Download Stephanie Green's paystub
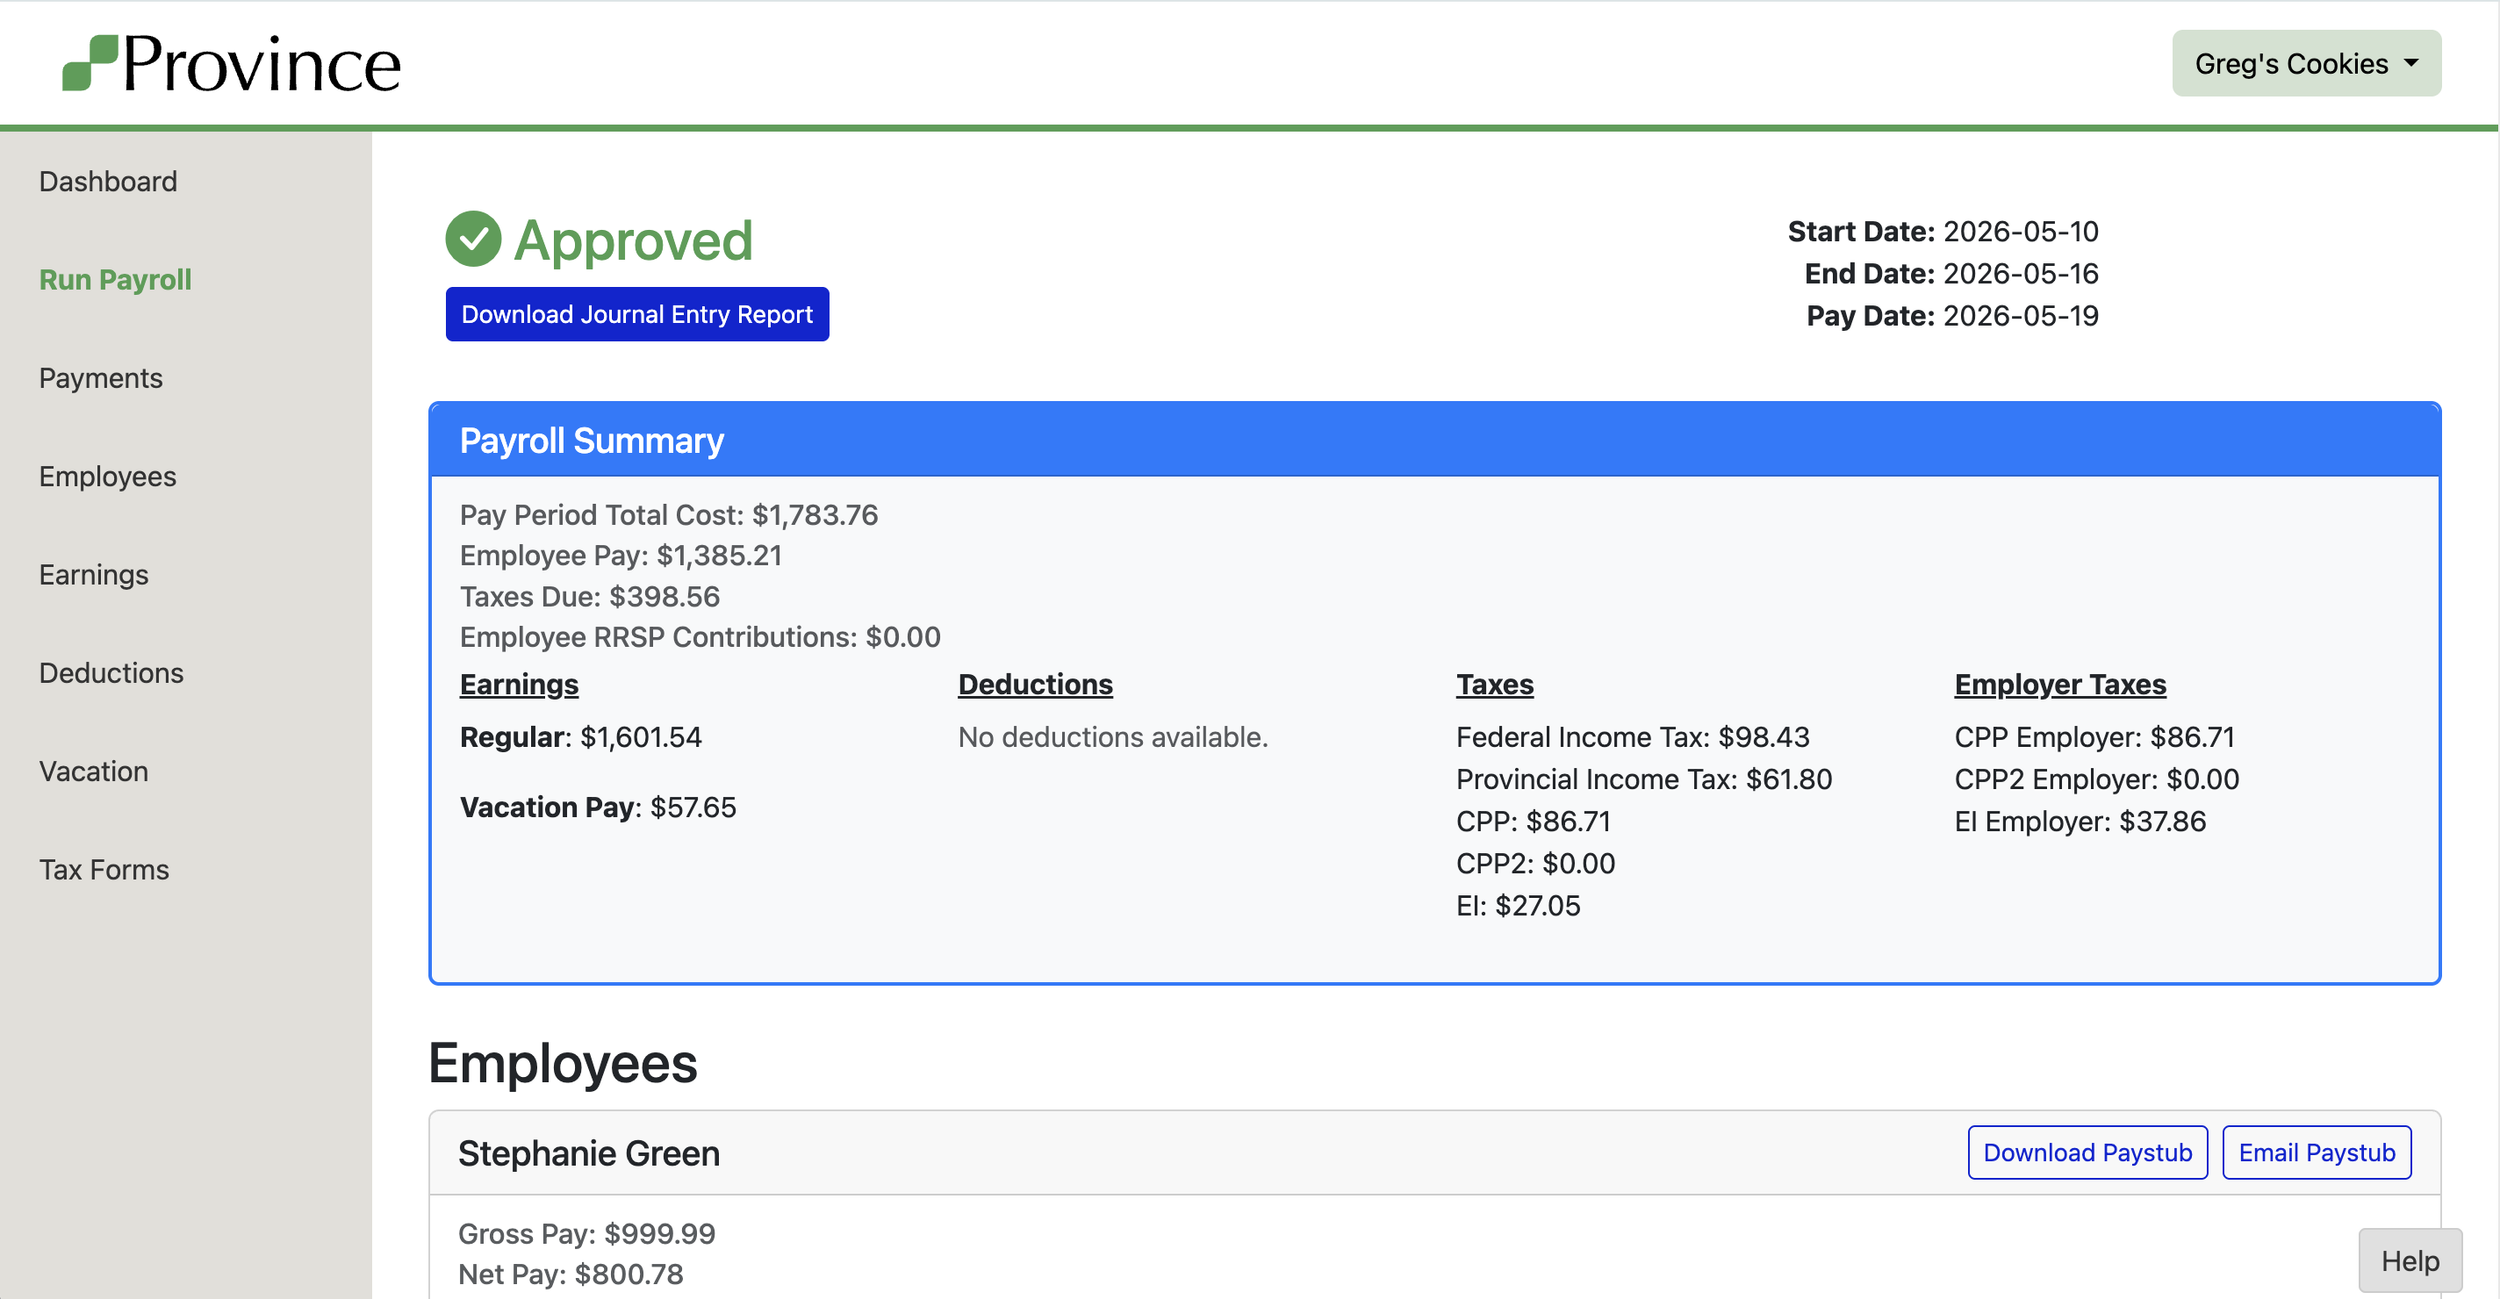The height and width of the screenshot is (1299, 2500). point(2087,1153)
